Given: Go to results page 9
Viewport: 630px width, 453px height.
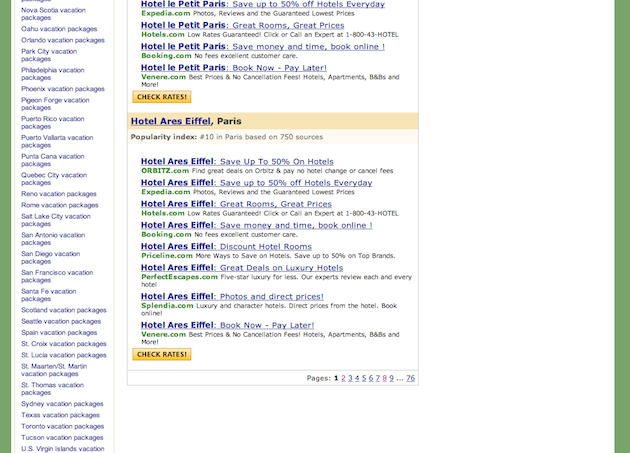Looking at the screenshot, I should click(x=391, y=378).
